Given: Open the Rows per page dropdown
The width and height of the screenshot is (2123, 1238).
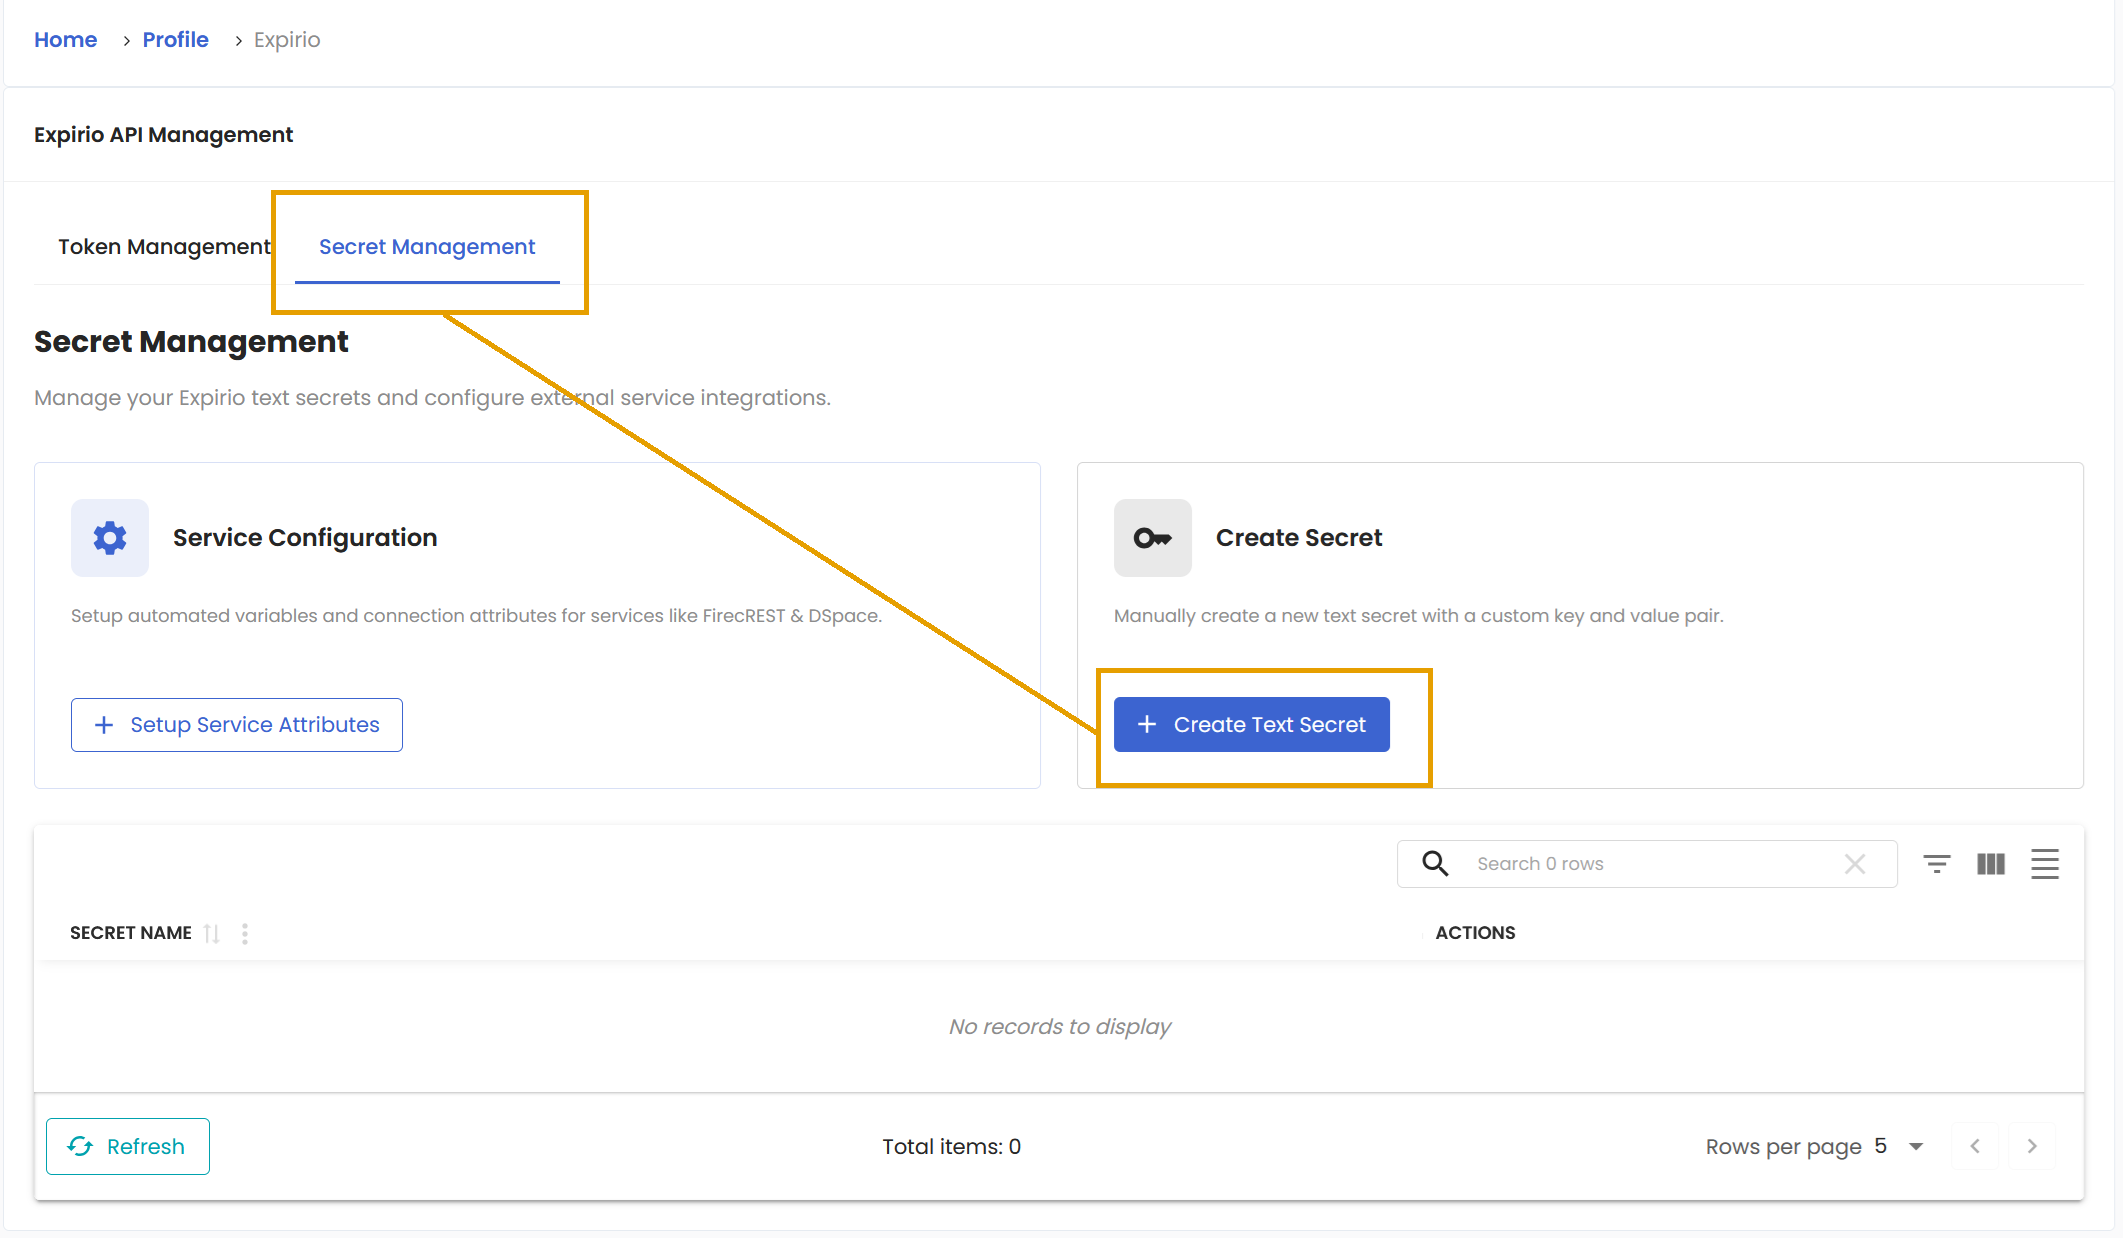Looking at the screenshot, I should (1900, 1146).
